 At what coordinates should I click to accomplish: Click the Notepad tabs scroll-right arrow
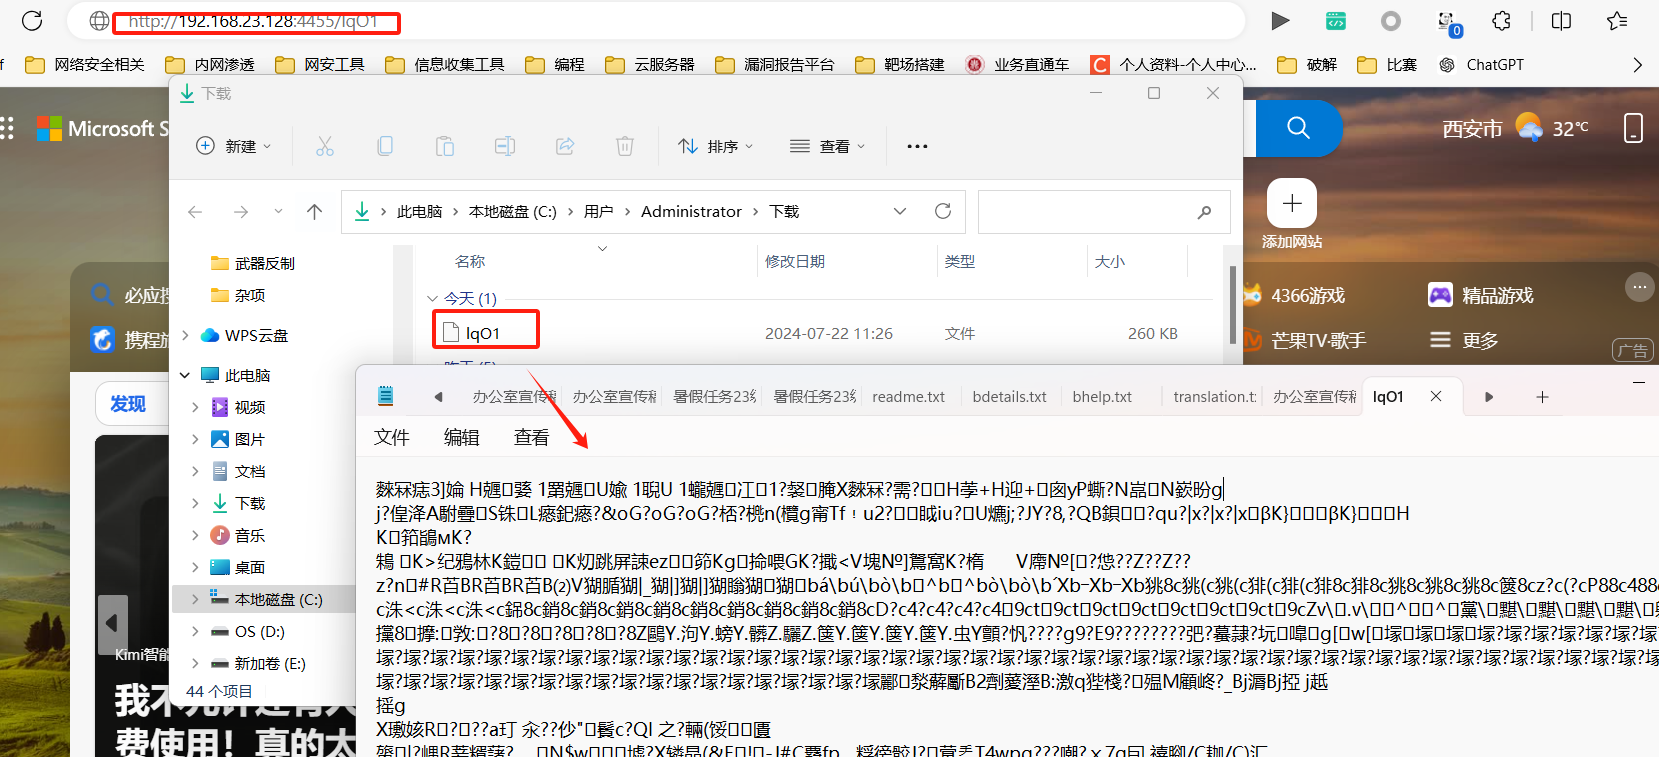pyautogui.click(x=1489, y=397)
